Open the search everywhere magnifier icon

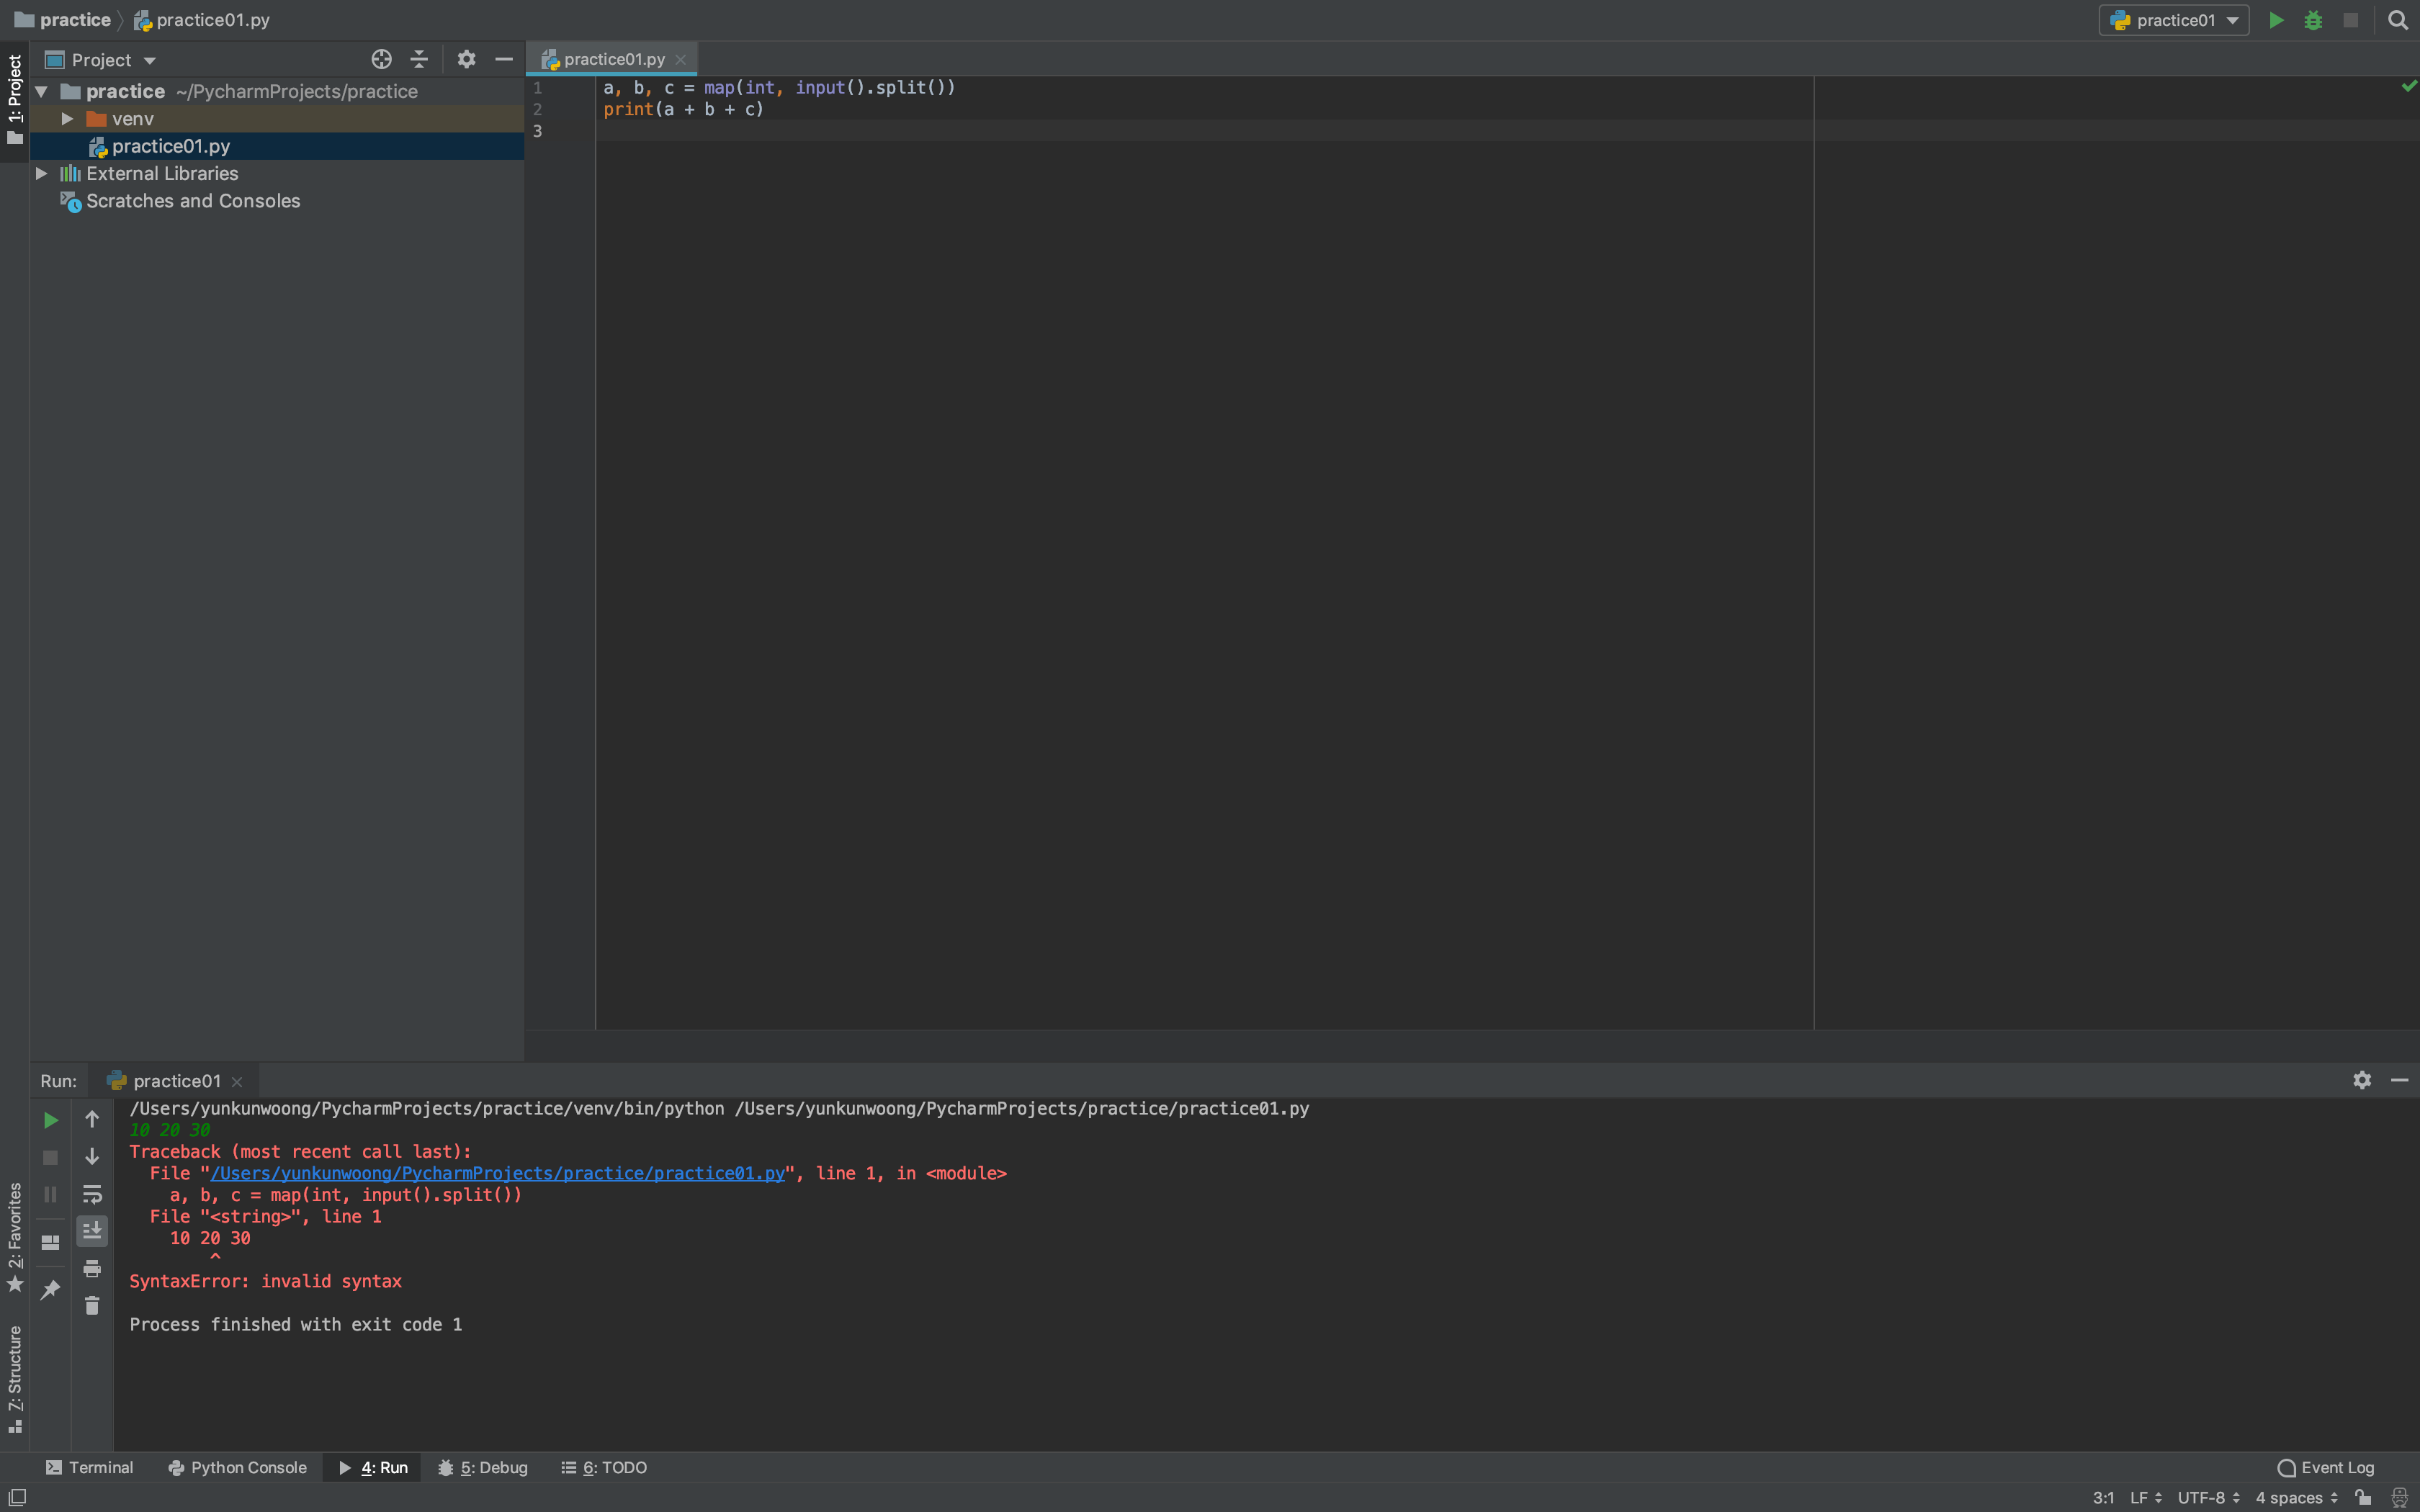(2398, 20)
